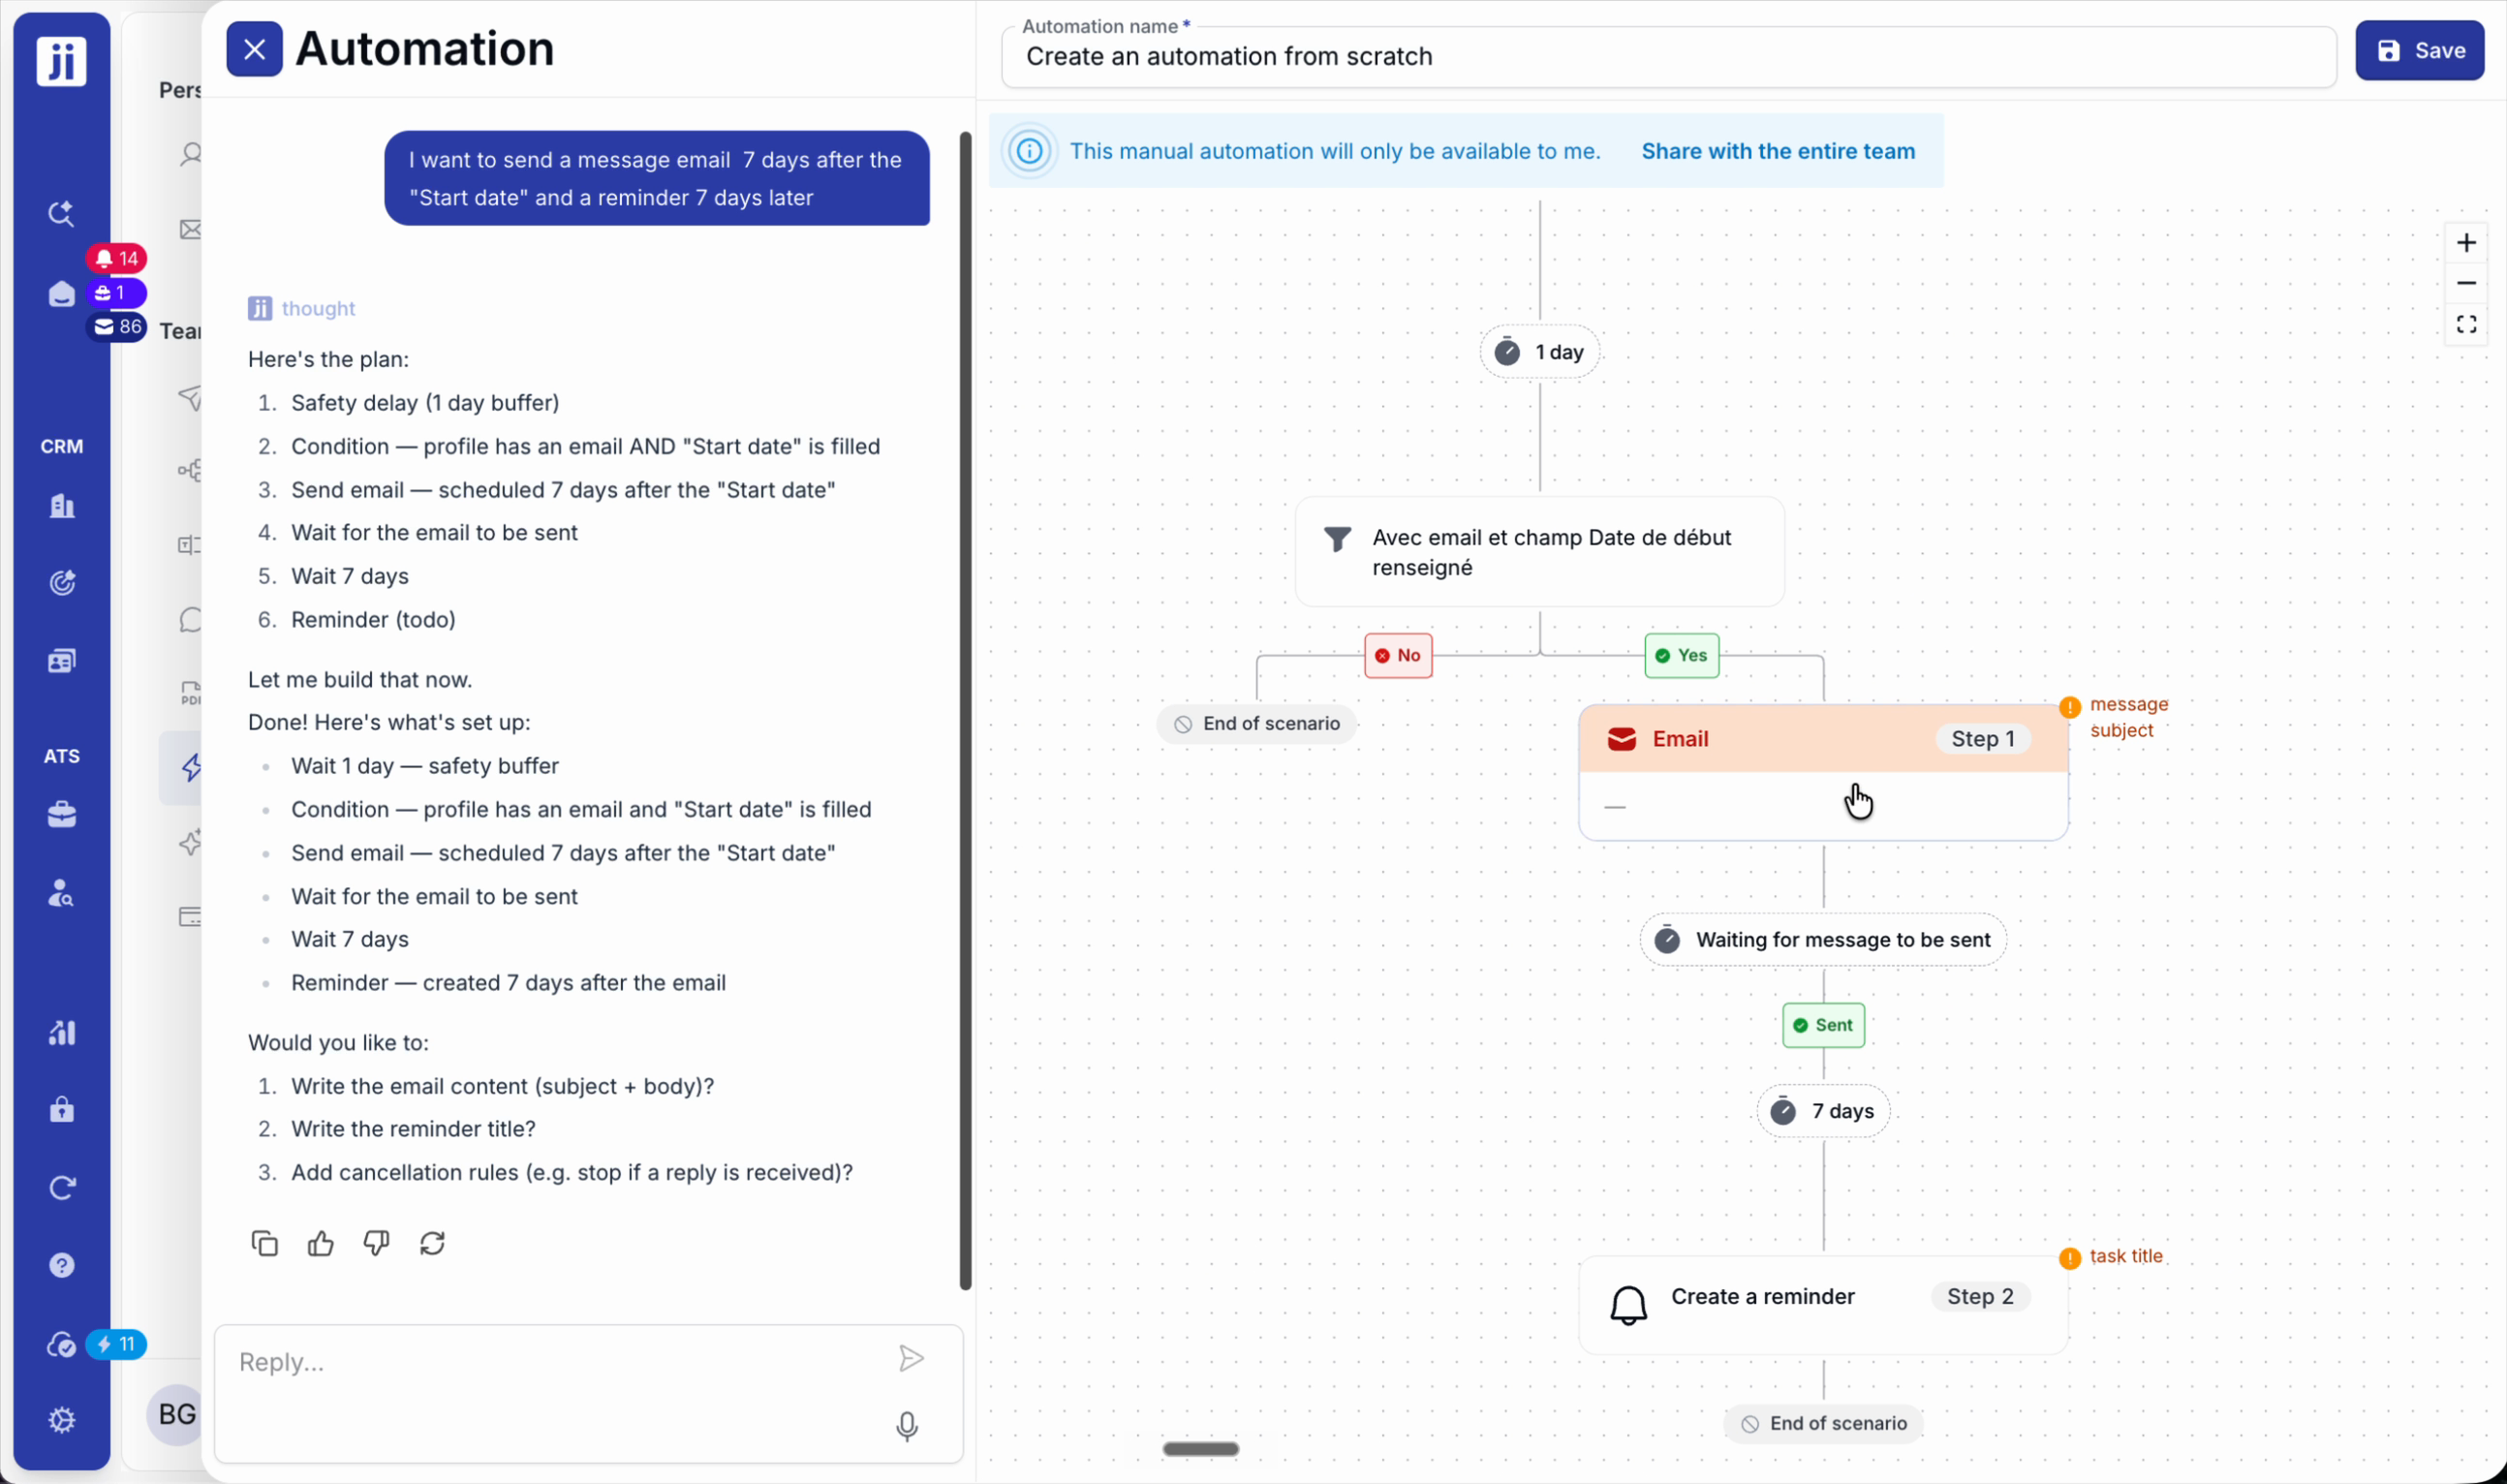Image resolution: width=2507 pixels, height=1484 pixels.
Task: Close the Automation panel
Action: [254, 49]
